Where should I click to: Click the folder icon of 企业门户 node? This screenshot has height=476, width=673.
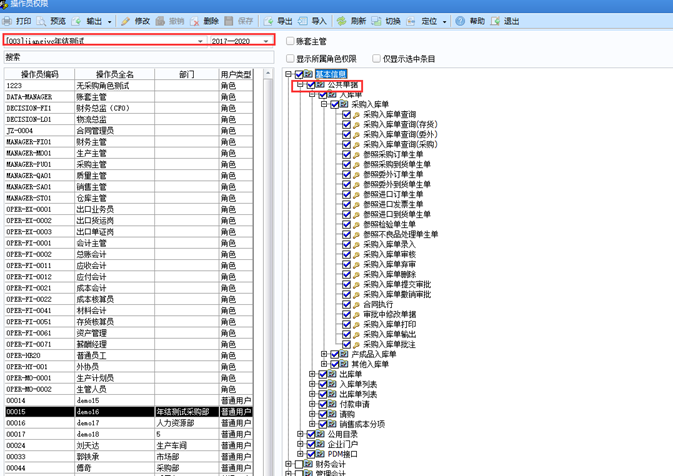320,444
